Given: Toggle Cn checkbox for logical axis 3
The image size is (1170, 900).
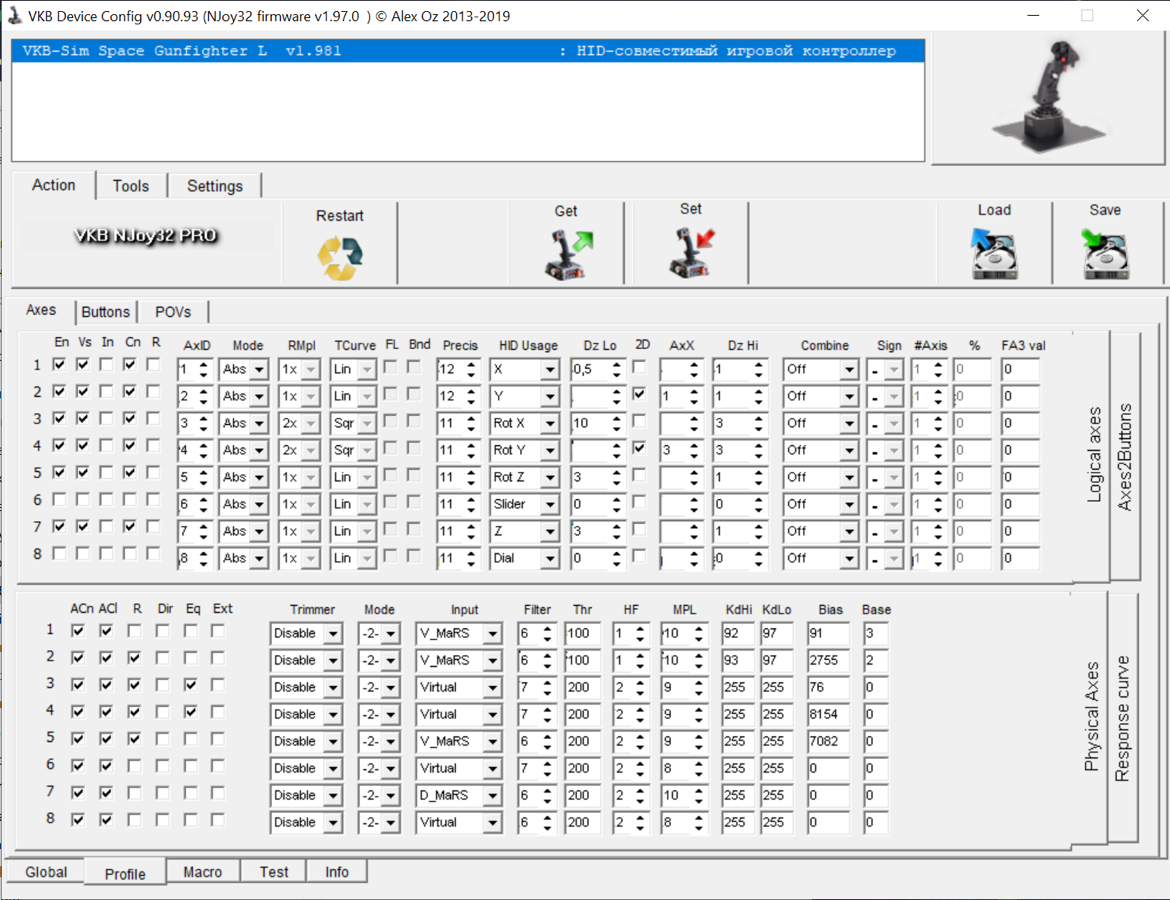Looking at the screenshot, I should 131,418.
